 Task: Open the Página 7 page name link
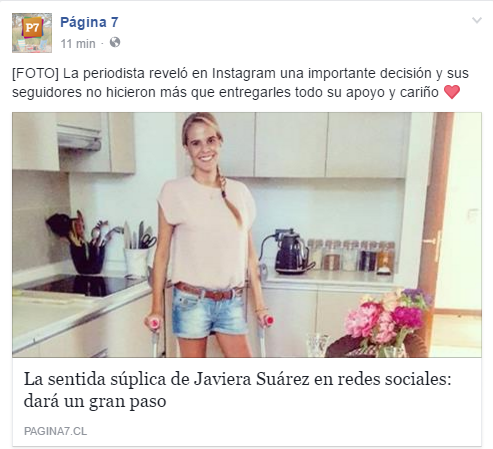(89, 22)
